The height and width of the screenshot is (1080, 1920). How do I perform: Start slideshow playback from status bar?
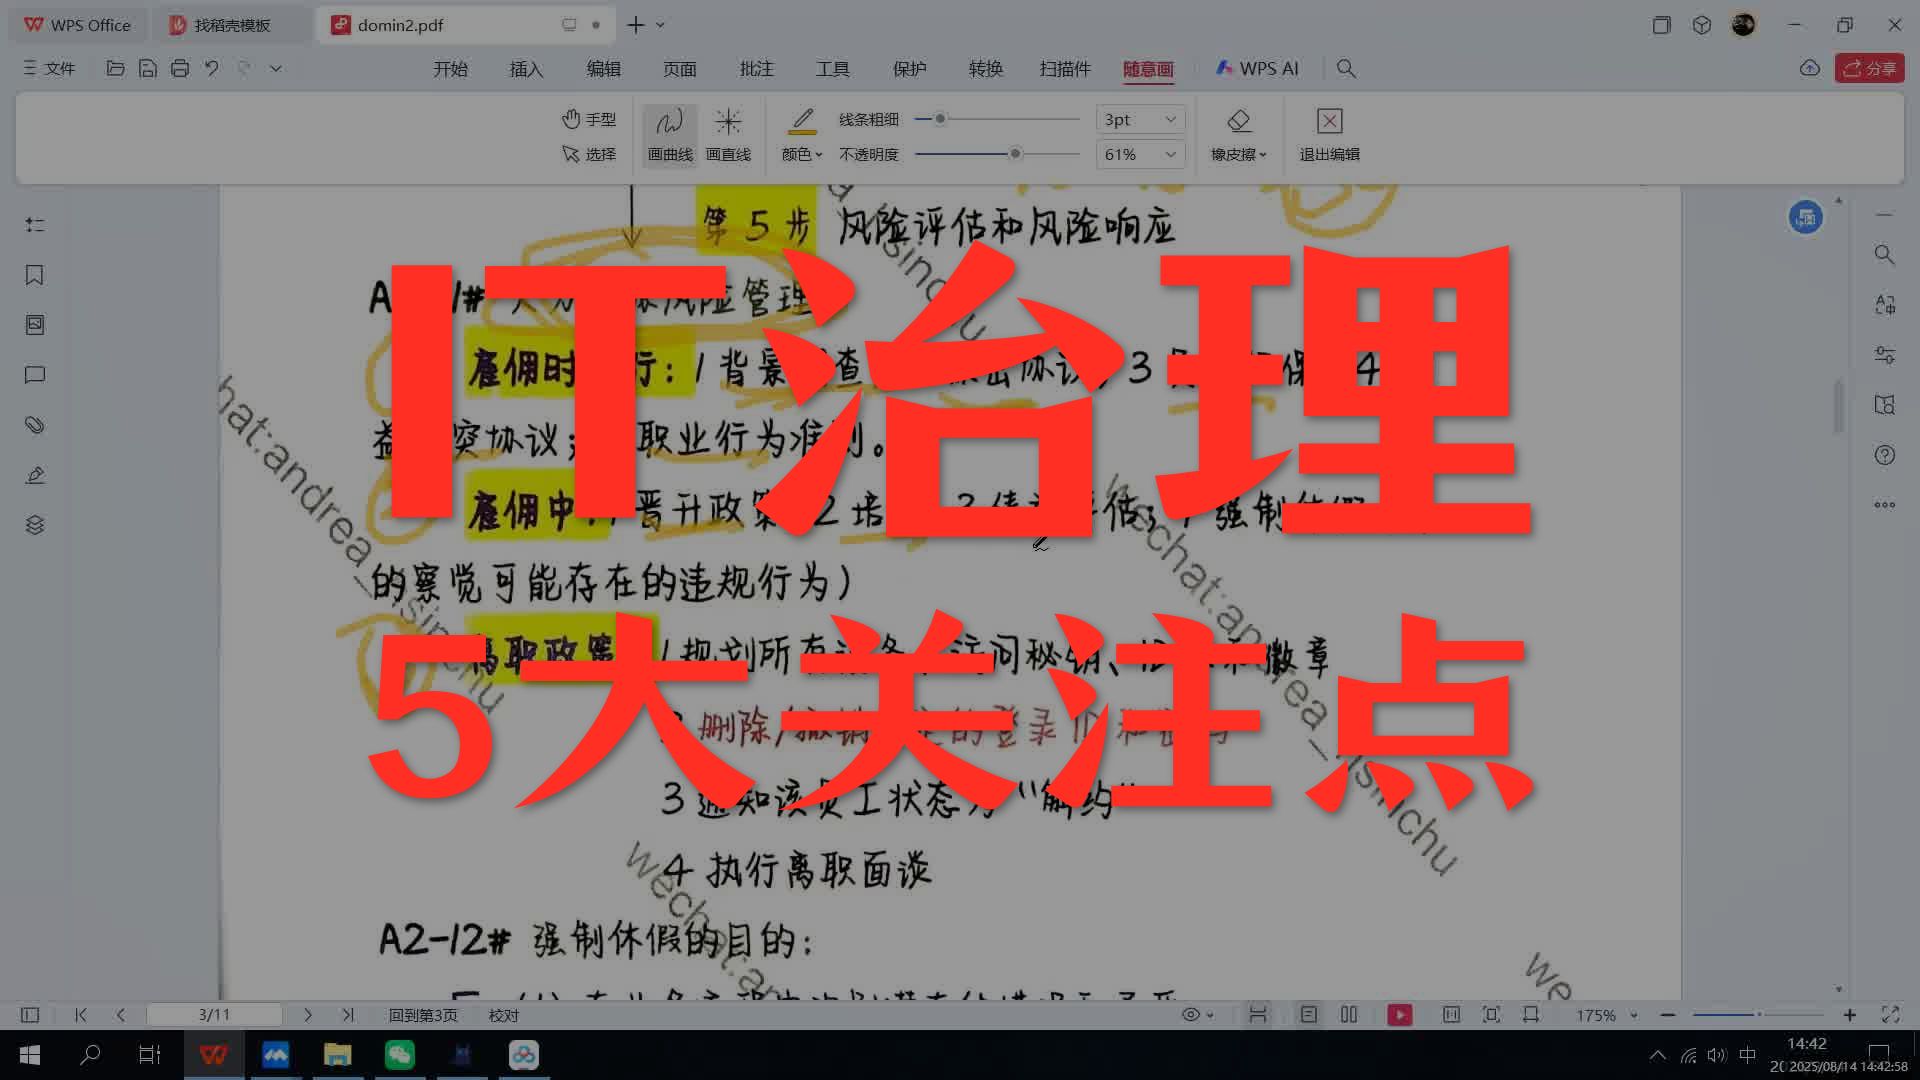pyautogui.click(x=1399, y=1014)
